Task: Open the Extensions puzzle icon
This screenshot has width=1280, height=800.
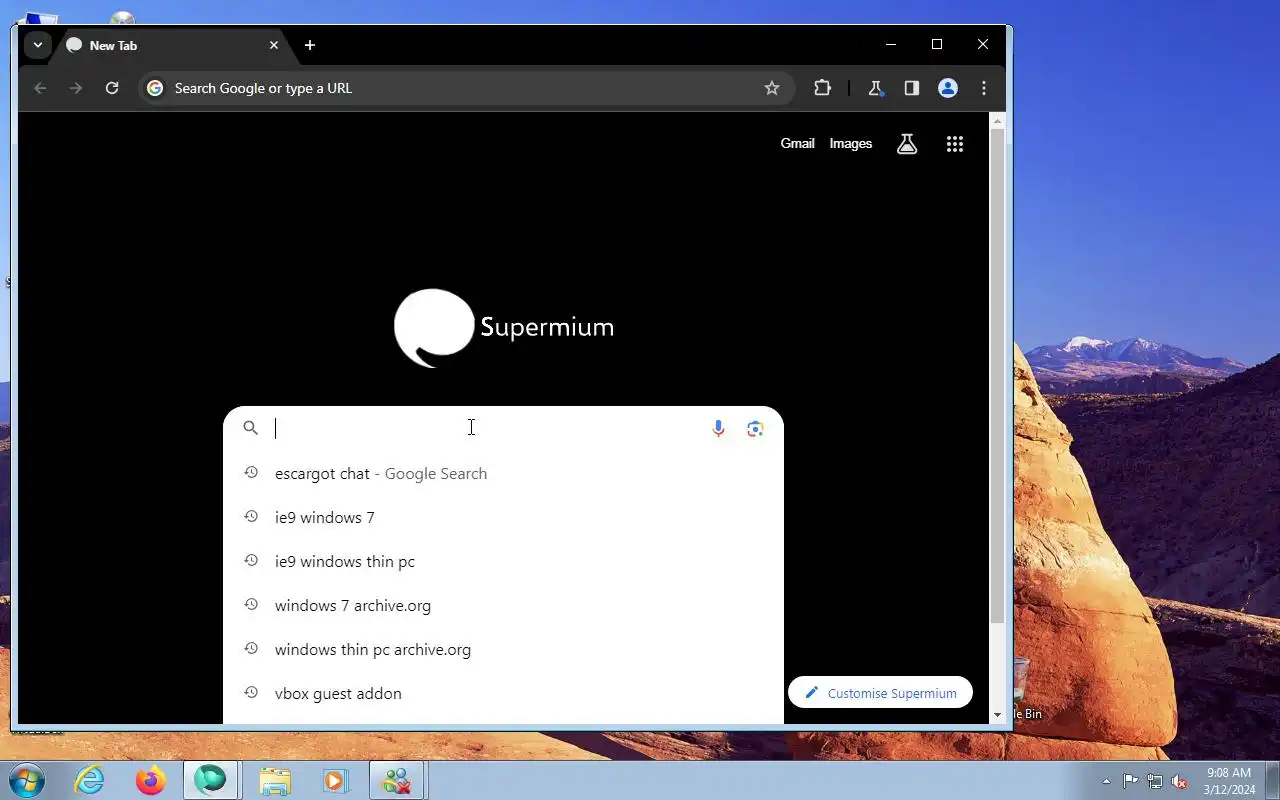Action: (822, 88)
